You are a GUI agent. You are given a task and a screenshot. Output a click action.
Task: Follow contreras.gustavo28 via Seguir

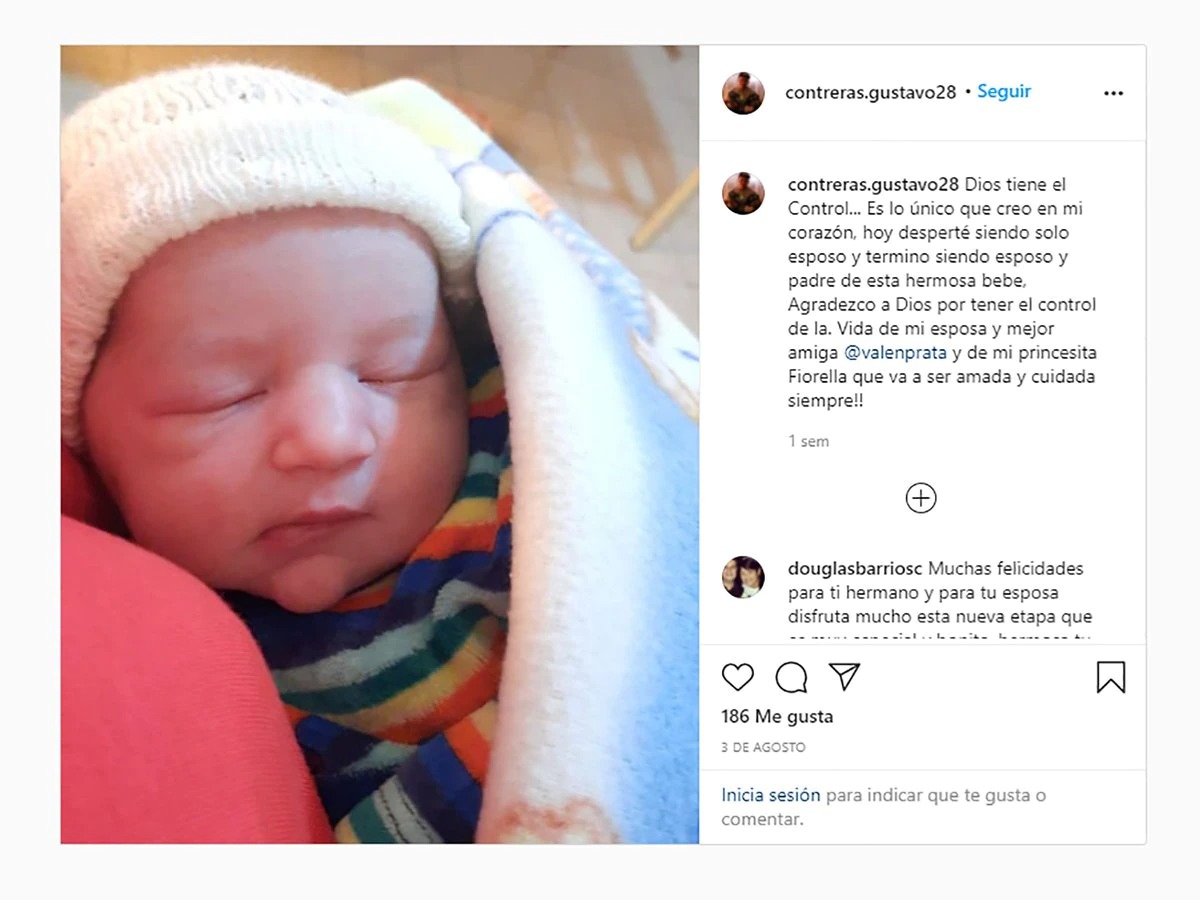tap(1004, 91)
